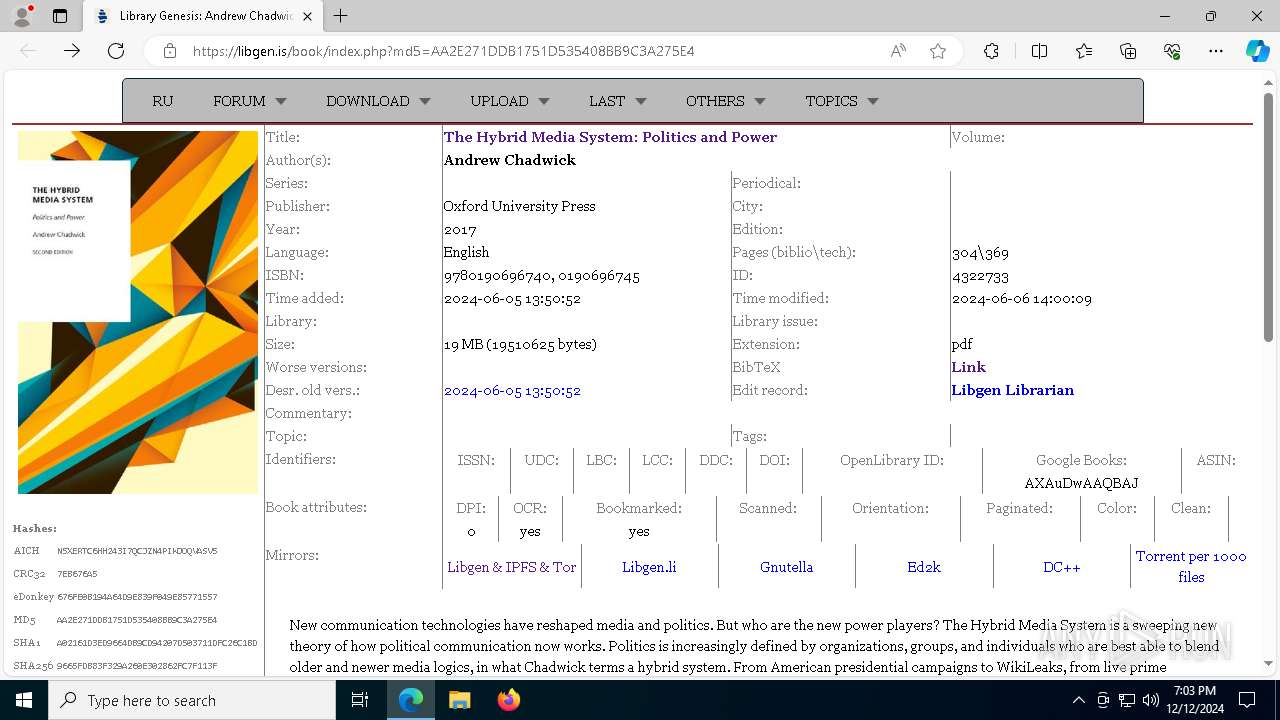Open Libgen & IPFS & Tor mirror
1280x720 pixels.
(512, 567)
